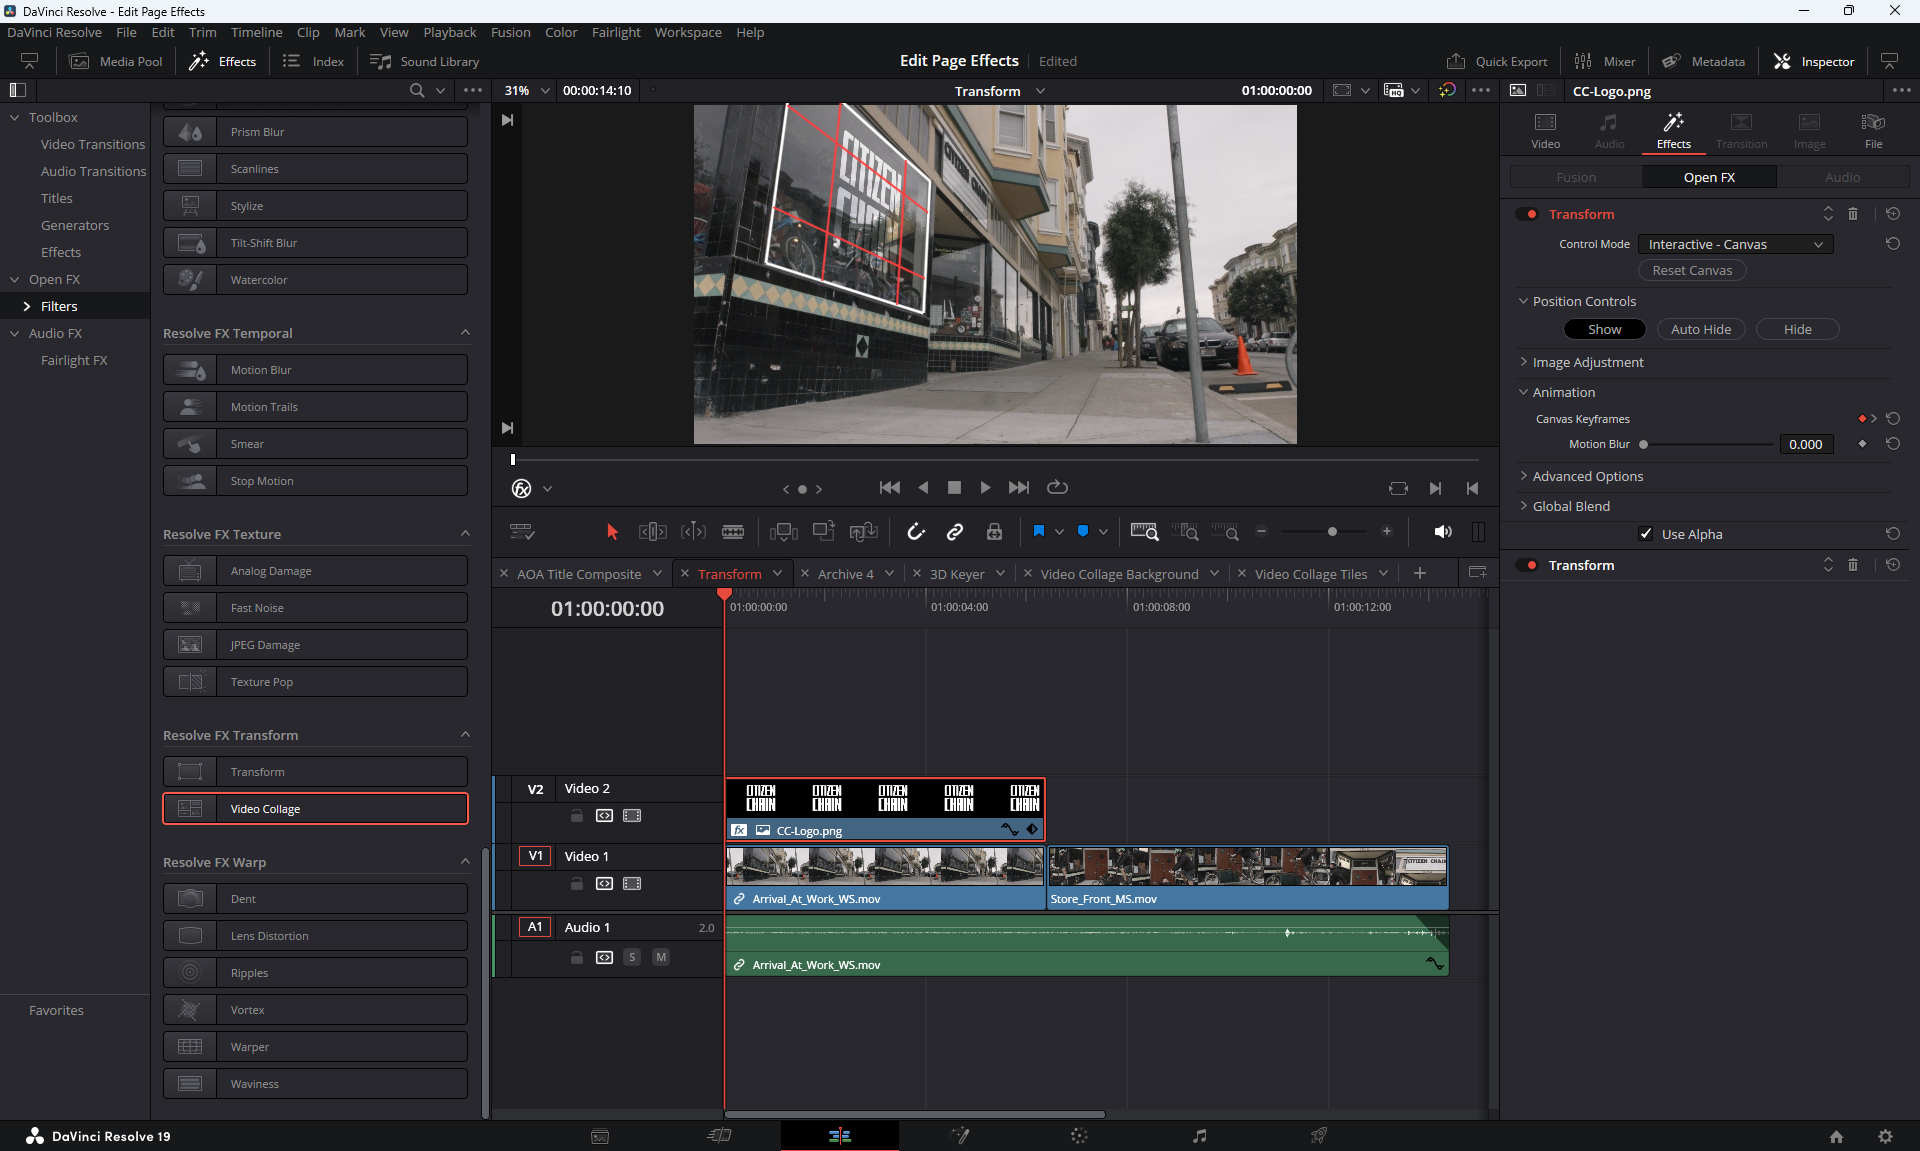
Task: Open the Control Mode dropdown
Action: coord(1735,244)
